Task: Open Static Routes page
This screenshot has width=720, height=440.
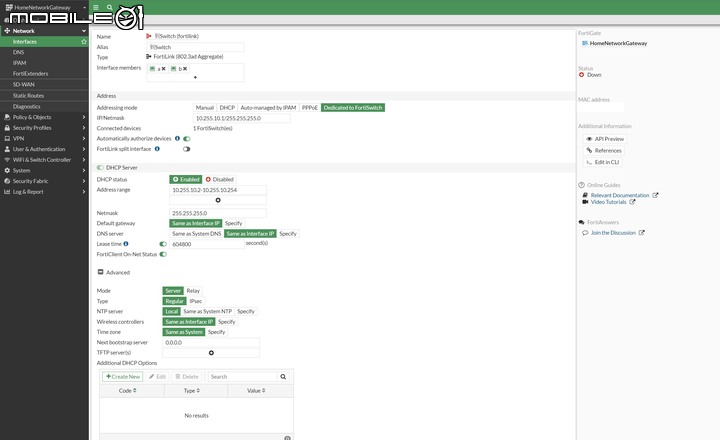Action: point(44,96)
